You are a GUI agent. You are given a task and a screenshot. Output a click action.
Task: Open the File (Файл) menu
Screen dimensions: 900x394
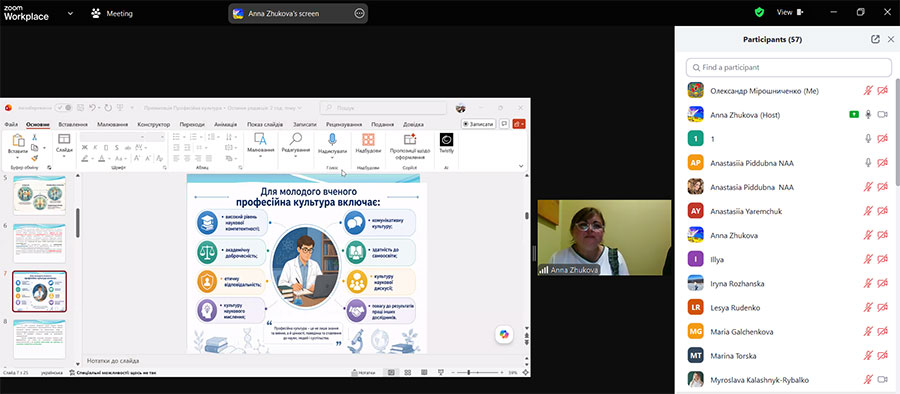click(x=11, y=124)
